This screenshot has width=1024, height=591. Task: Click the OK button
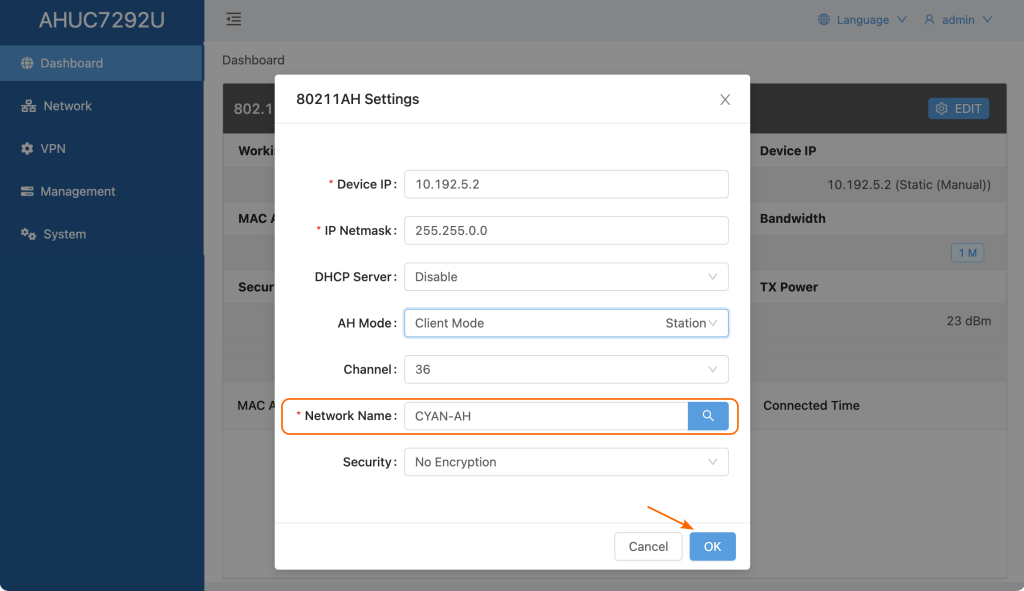pos(712,547)
